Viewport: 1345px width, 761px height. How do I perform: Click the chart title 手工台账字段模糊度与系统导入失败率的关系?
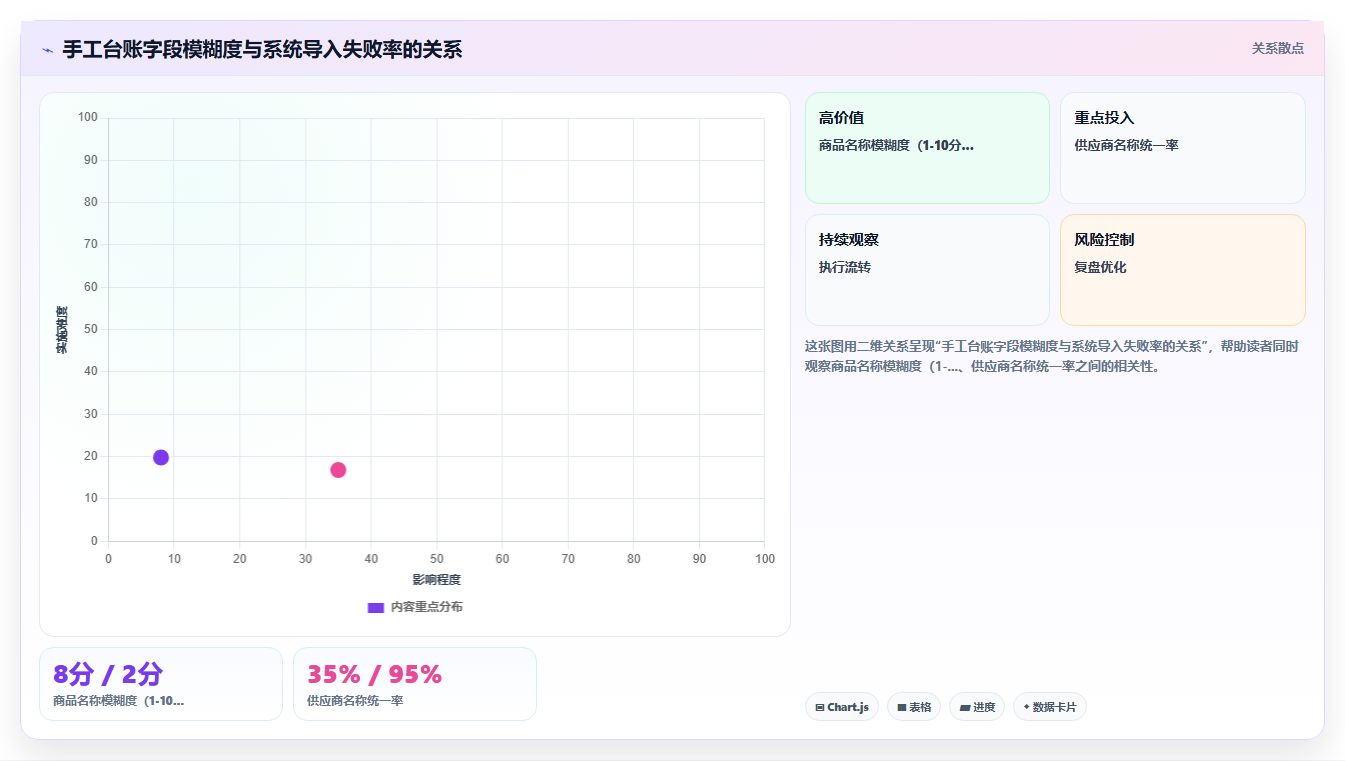tap(263, 49)
